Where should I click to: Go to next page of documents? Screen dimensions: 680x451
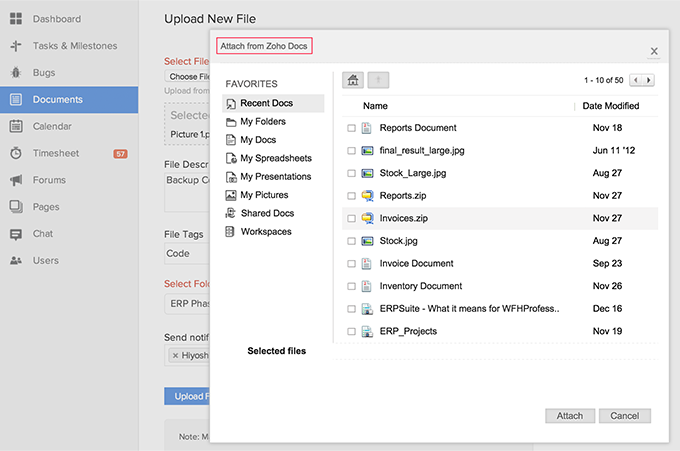[x=649, y=80]
